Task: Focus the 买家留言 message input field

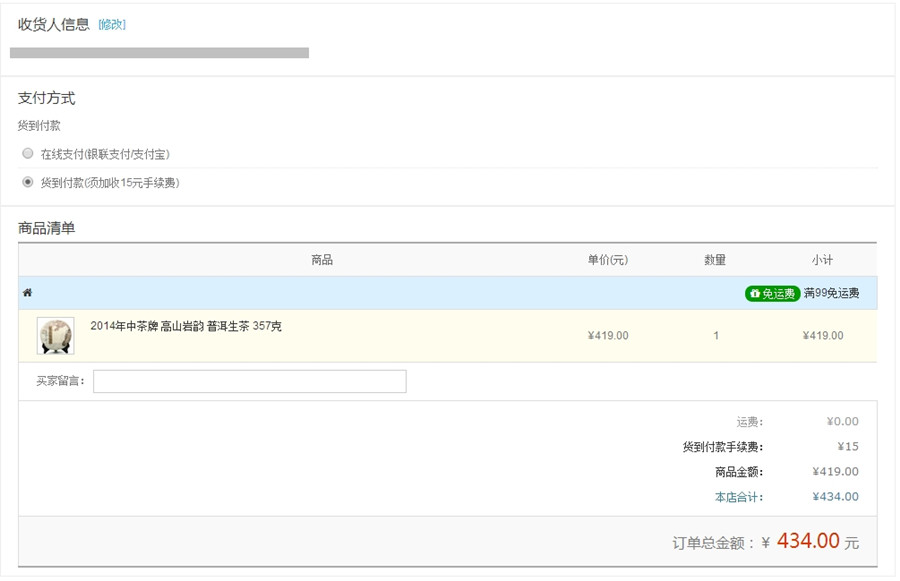Action: (249, 381)
